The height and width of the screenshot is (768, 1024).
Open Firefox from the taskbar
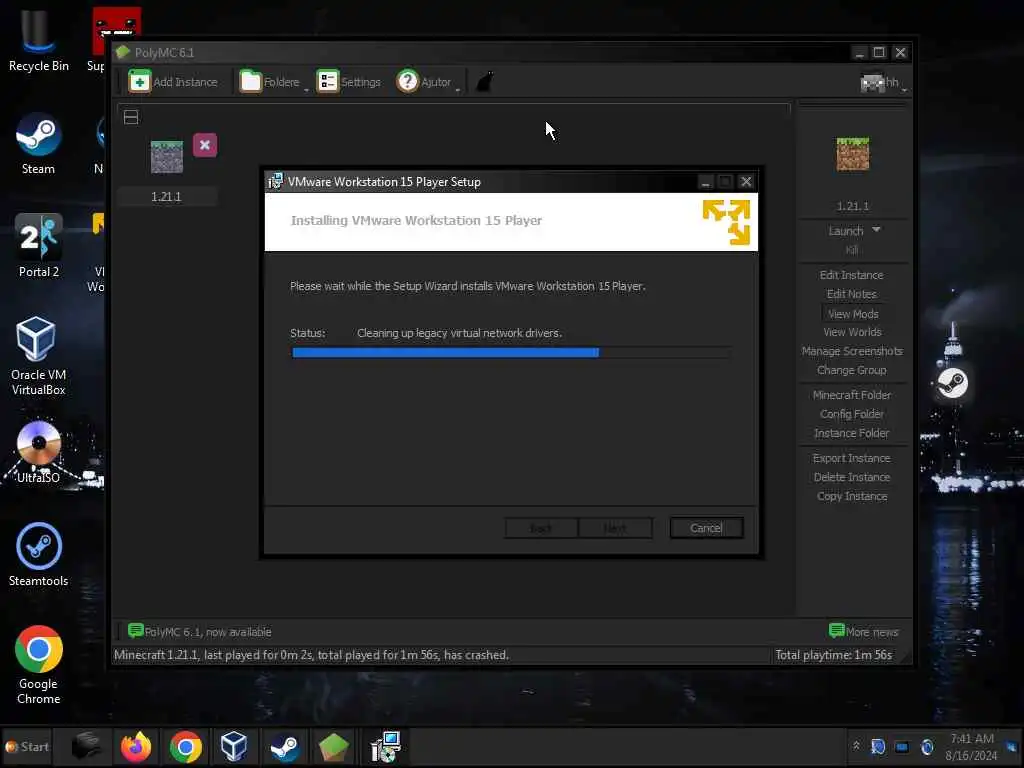(136, 746)
